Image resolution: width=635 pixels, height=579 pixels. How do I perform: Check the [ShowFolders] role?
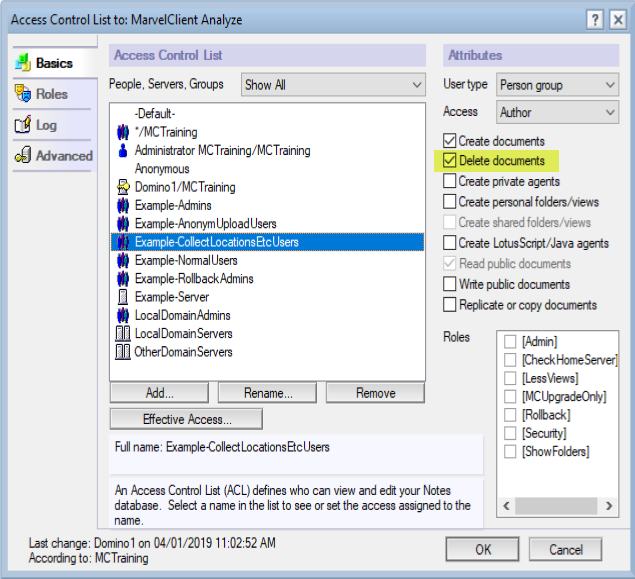coord(510,451)
